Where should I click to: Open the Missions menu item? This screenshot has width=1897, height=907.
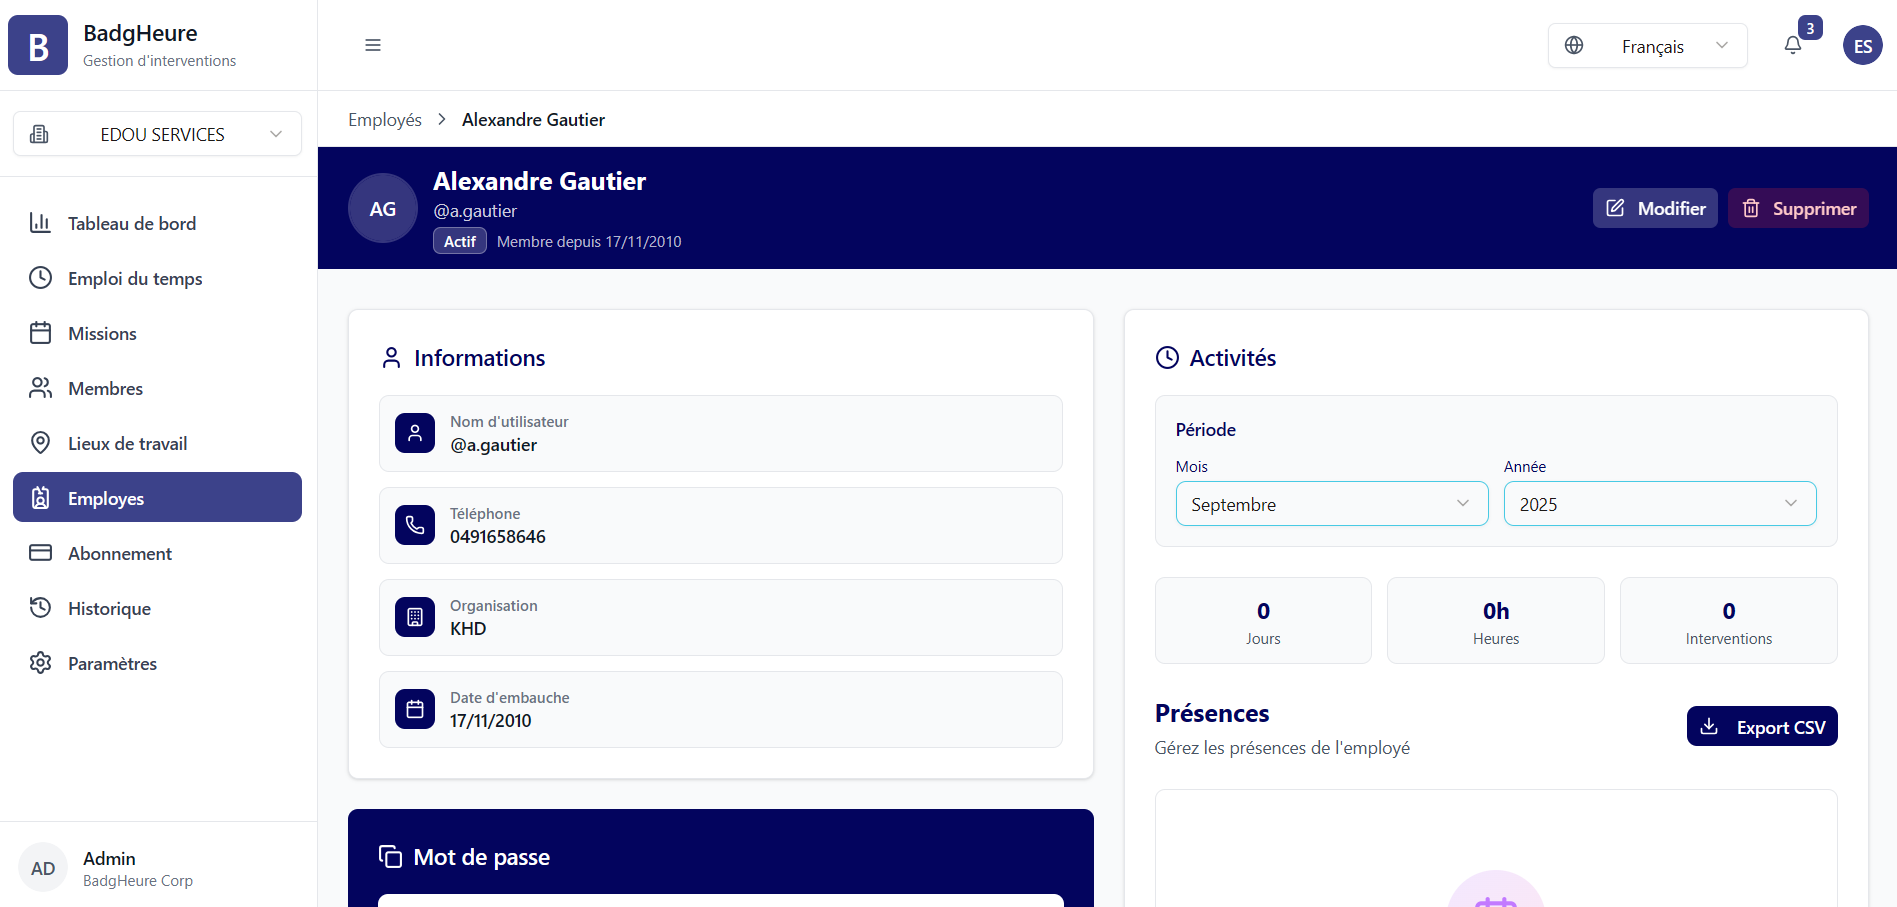coord(102,333)
